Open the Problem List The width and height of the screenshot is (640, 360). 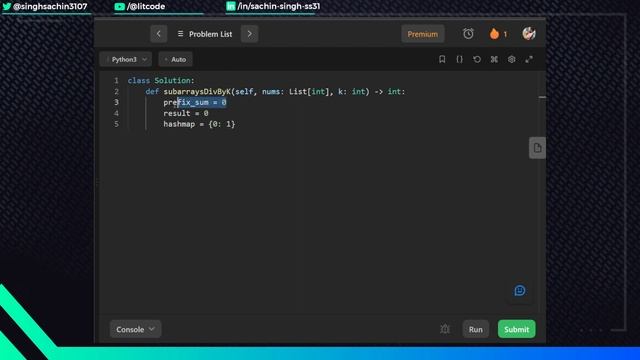coord(205,34)
